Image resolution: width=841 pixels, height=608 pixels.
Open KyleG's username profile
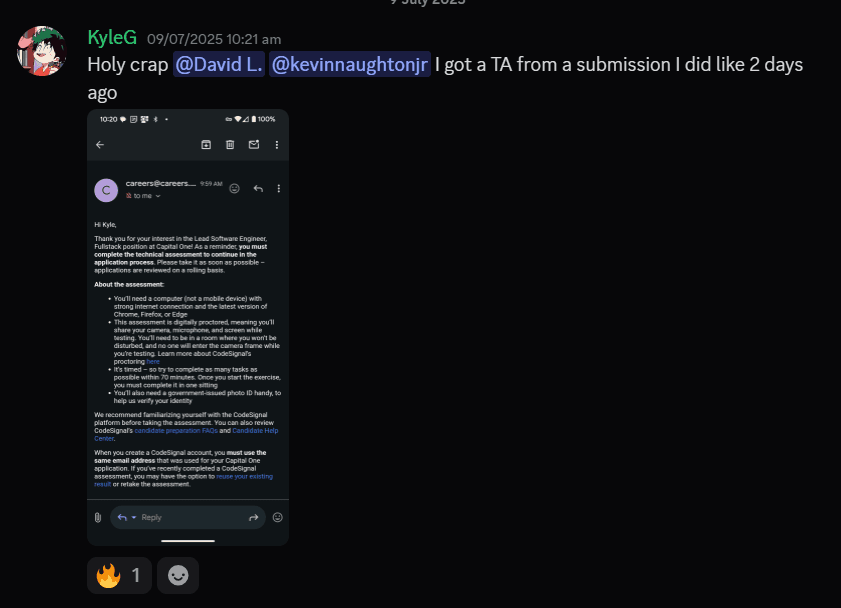click(112, 38)
